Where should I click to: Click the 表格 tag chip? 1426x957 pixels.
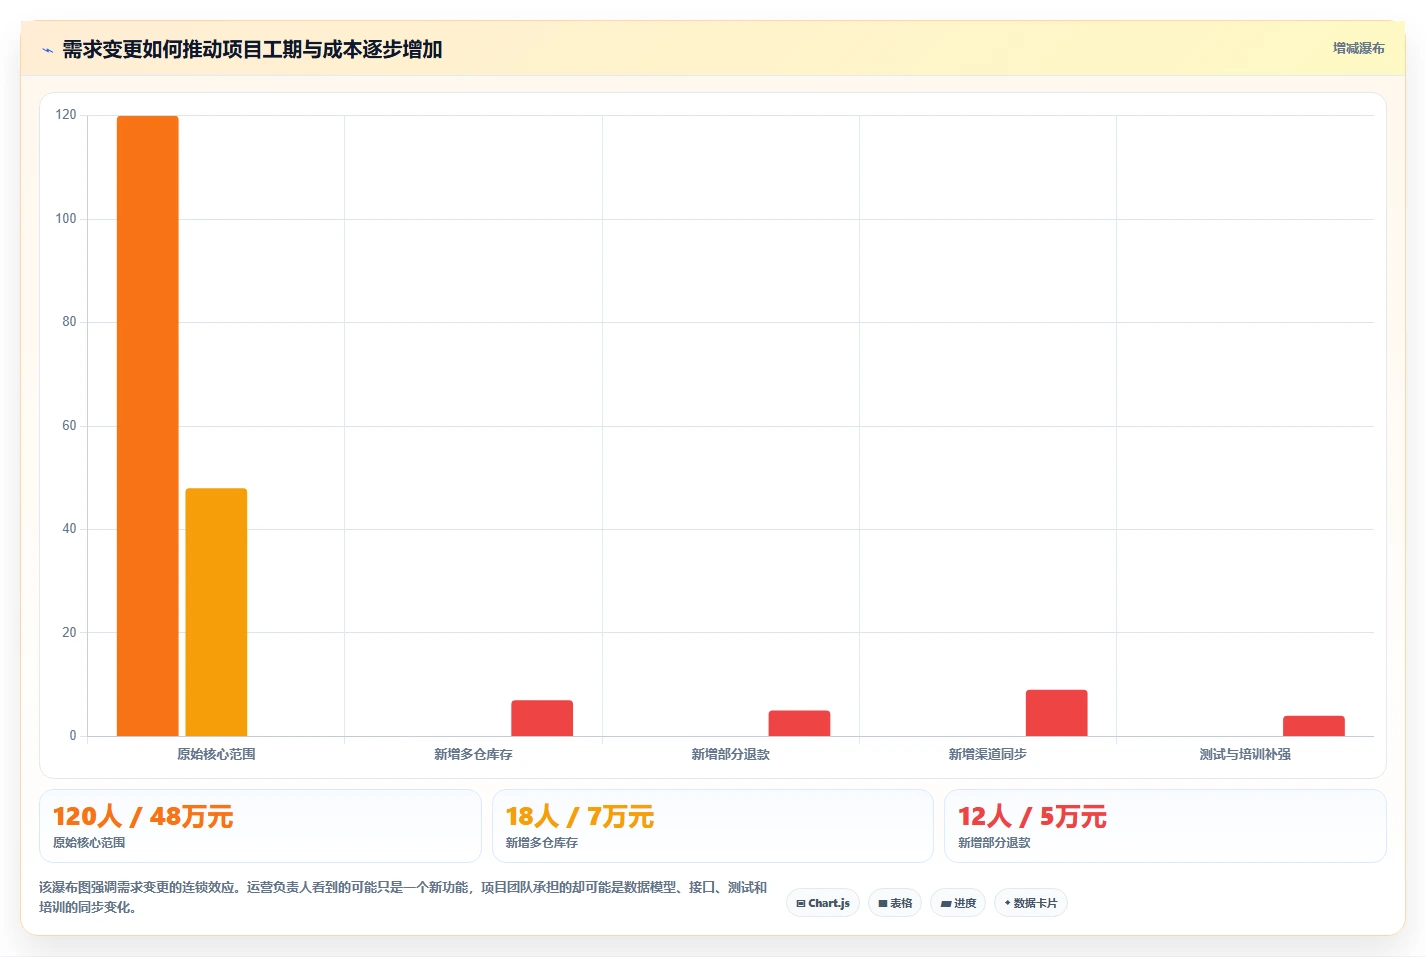pos(895,903)
